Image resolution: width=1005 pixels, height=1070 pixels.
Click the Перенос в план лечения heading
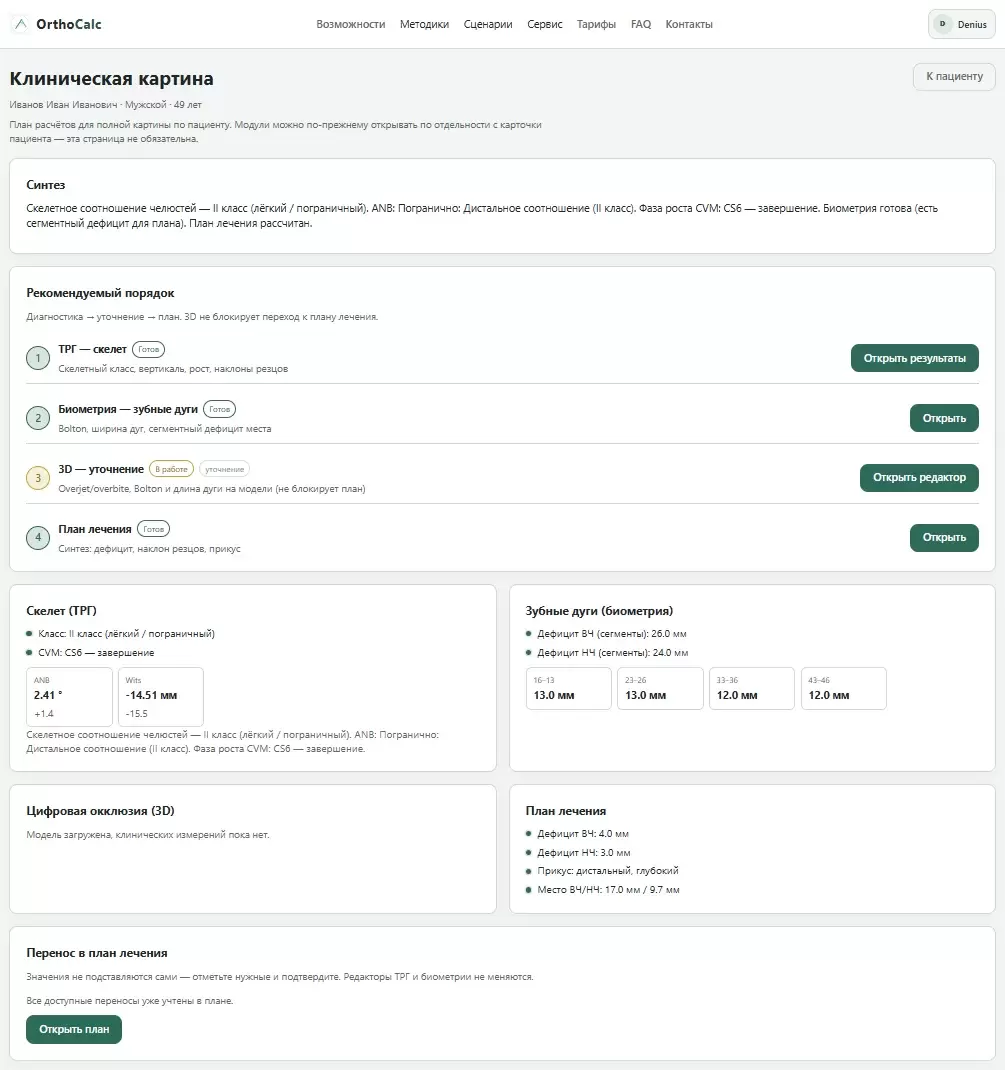tap(97, 953)
